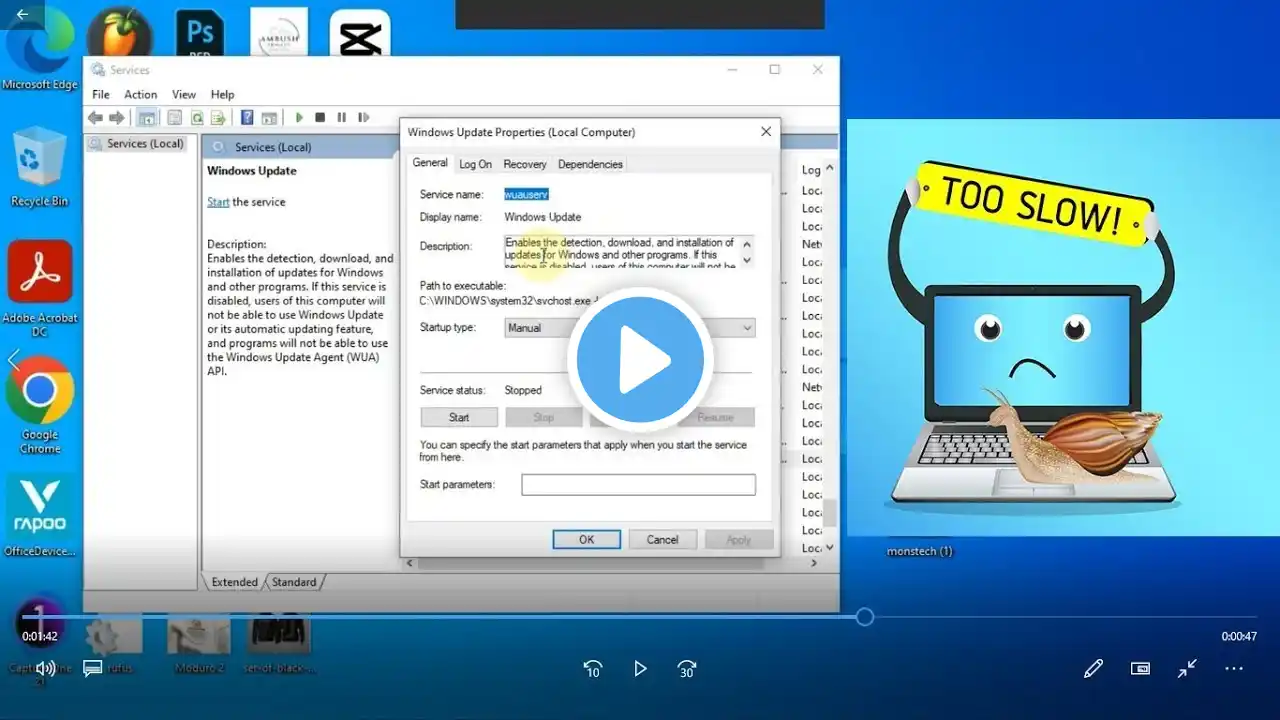Image resolution: width=1280 pixels, height=720 pixels.
Task: Click the Start parameters input field
Action: (x=638, y=485)
